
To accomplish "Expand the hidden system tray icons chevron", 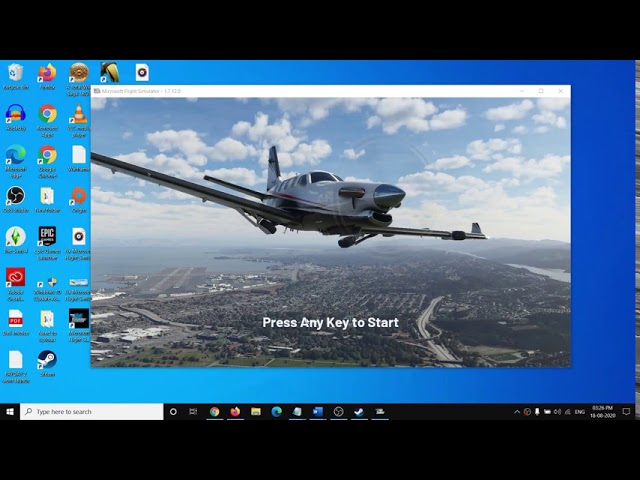I will [x=517, y=412].
